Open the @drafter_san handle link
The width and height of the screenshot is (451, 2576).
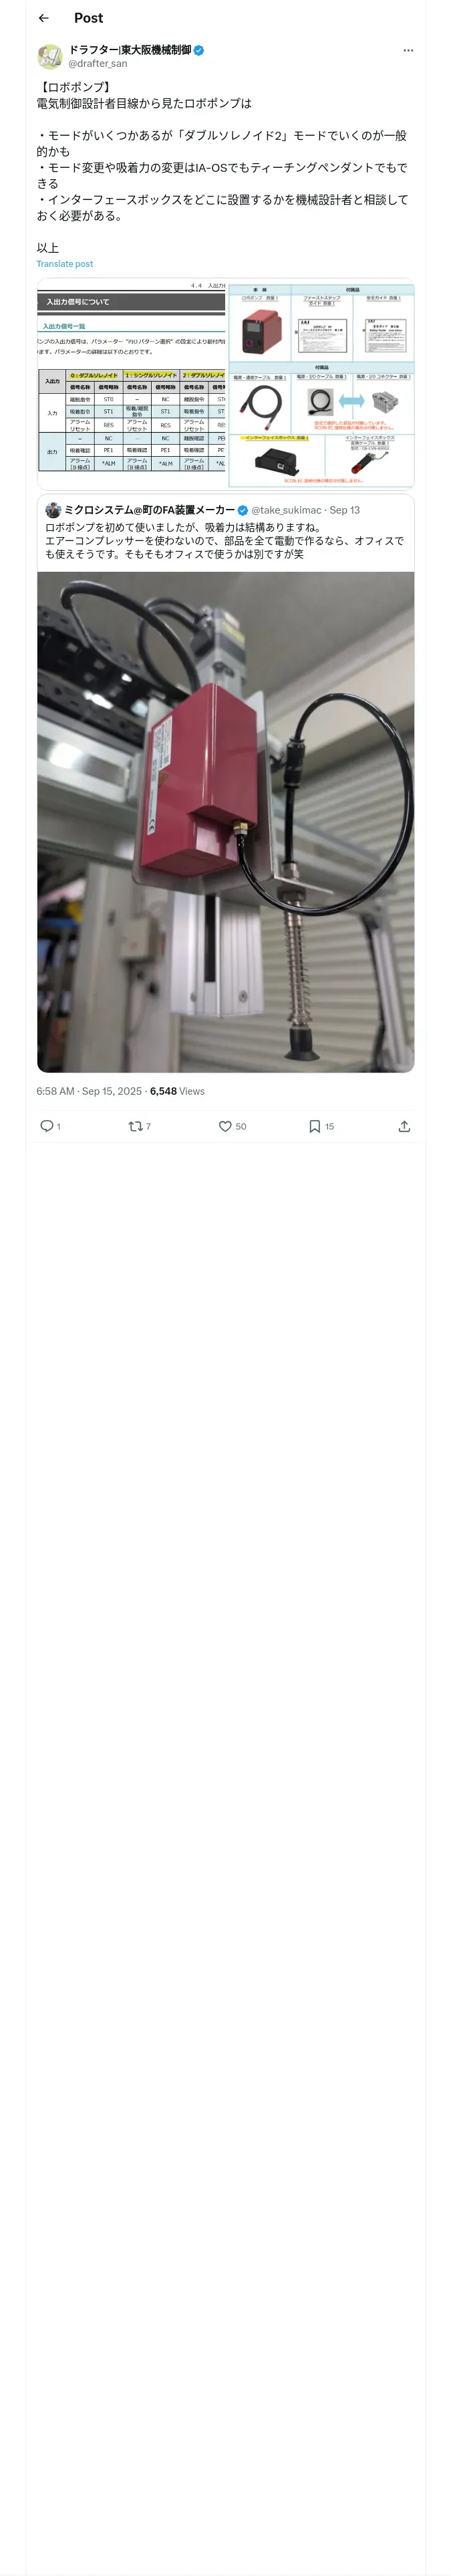[x=98, y=64]
